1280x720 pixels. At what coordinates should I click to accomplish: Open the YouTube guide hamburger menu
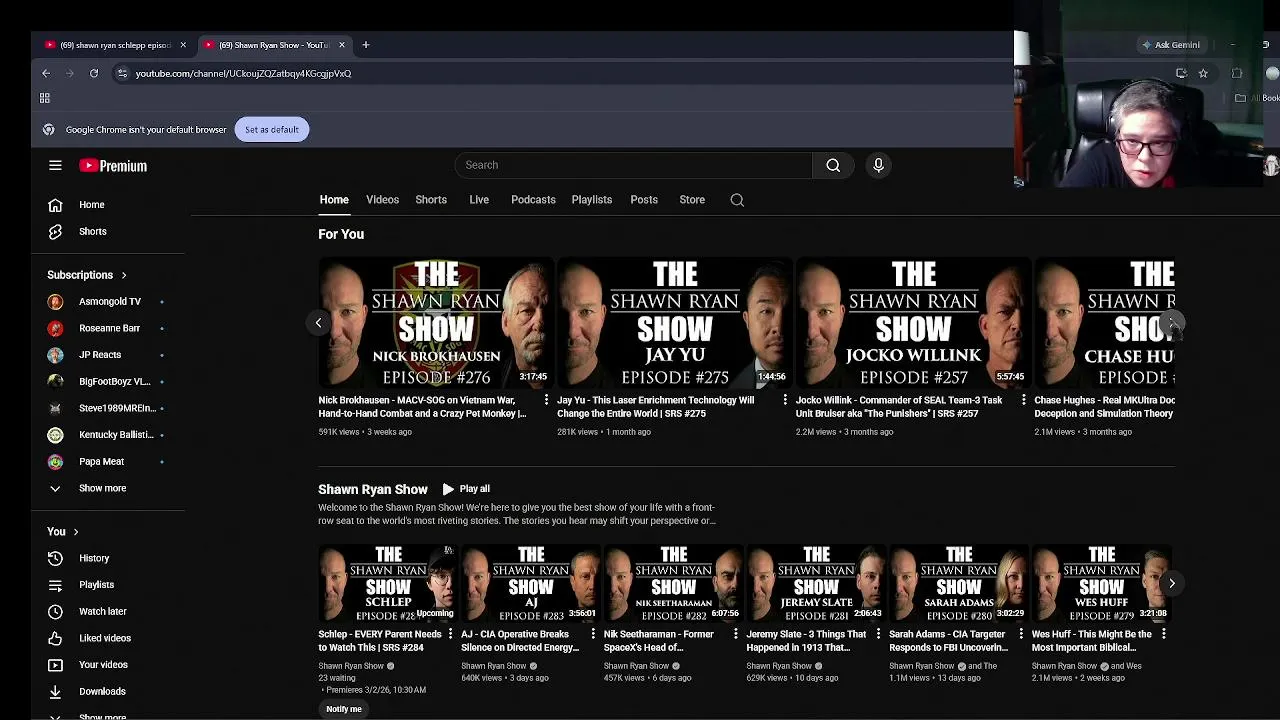click(x=55, y=166)
